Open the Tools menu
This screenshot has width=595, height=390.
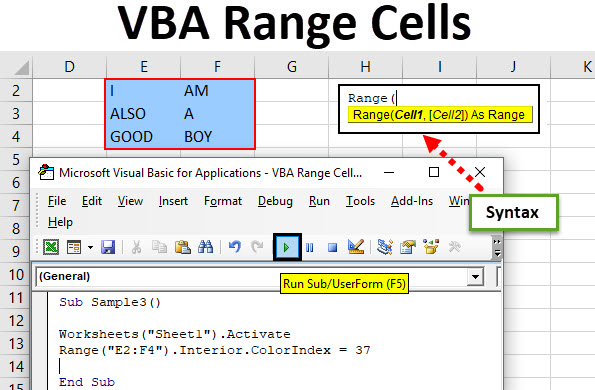(x=360, y=201)
